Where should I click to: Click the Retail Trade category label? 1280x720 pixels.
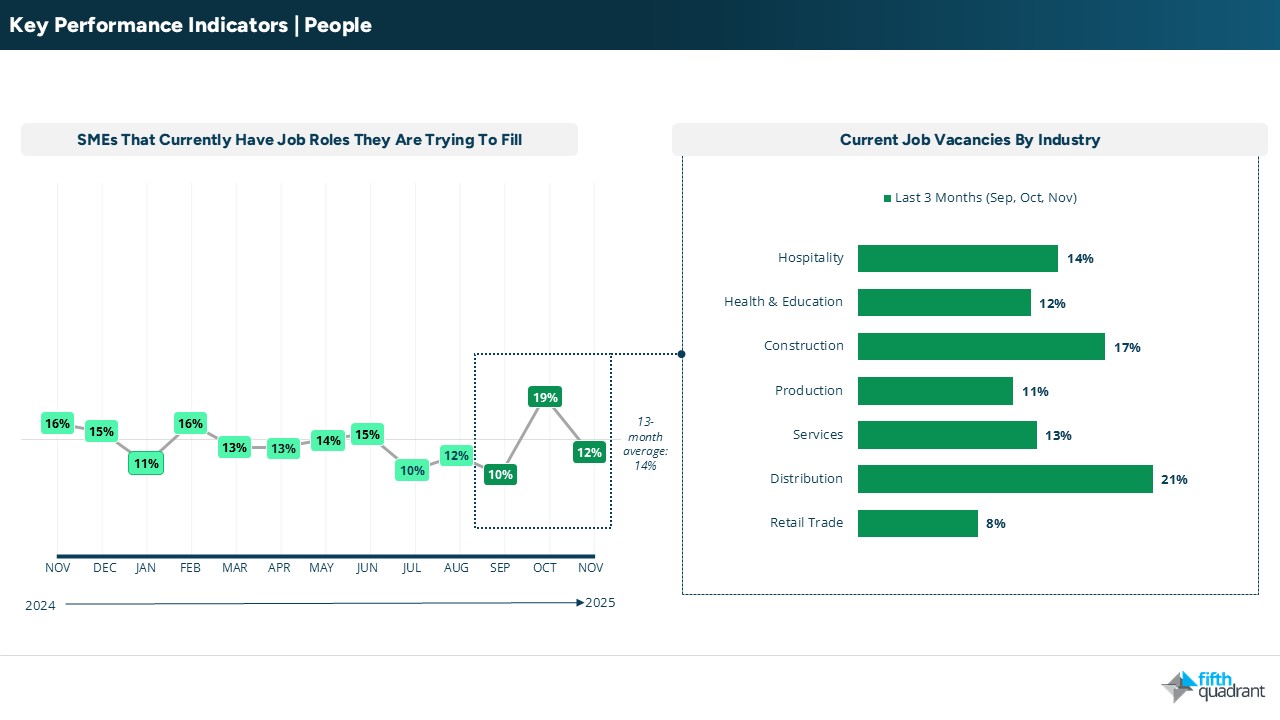coord(806,523)
